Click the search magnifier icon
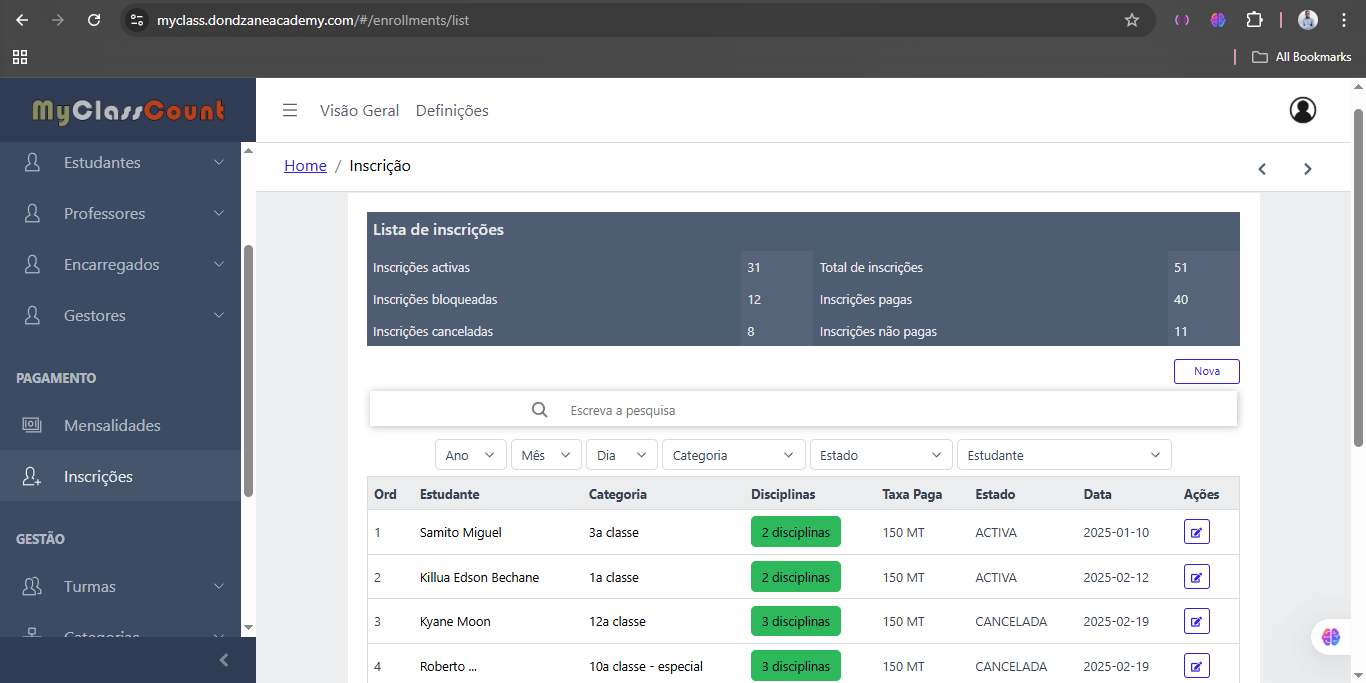The width and height of the screenshot is (1366, 683). pyautogui.click(x=540, y=410)
